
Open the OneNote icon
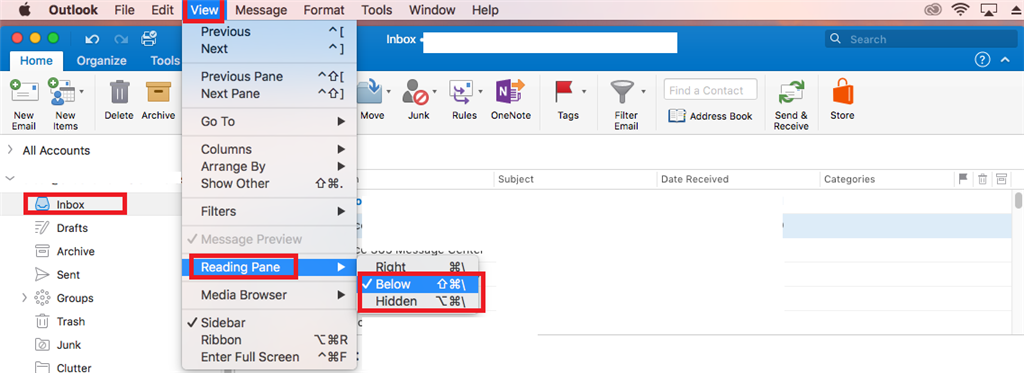[x=510, y=92]
